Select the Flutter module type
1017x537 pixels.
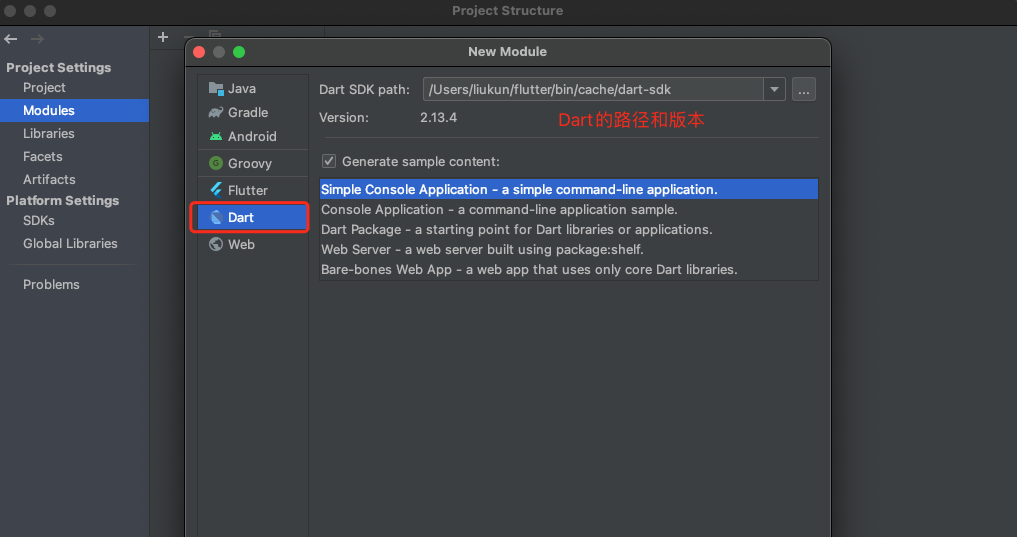coord(247,191)
